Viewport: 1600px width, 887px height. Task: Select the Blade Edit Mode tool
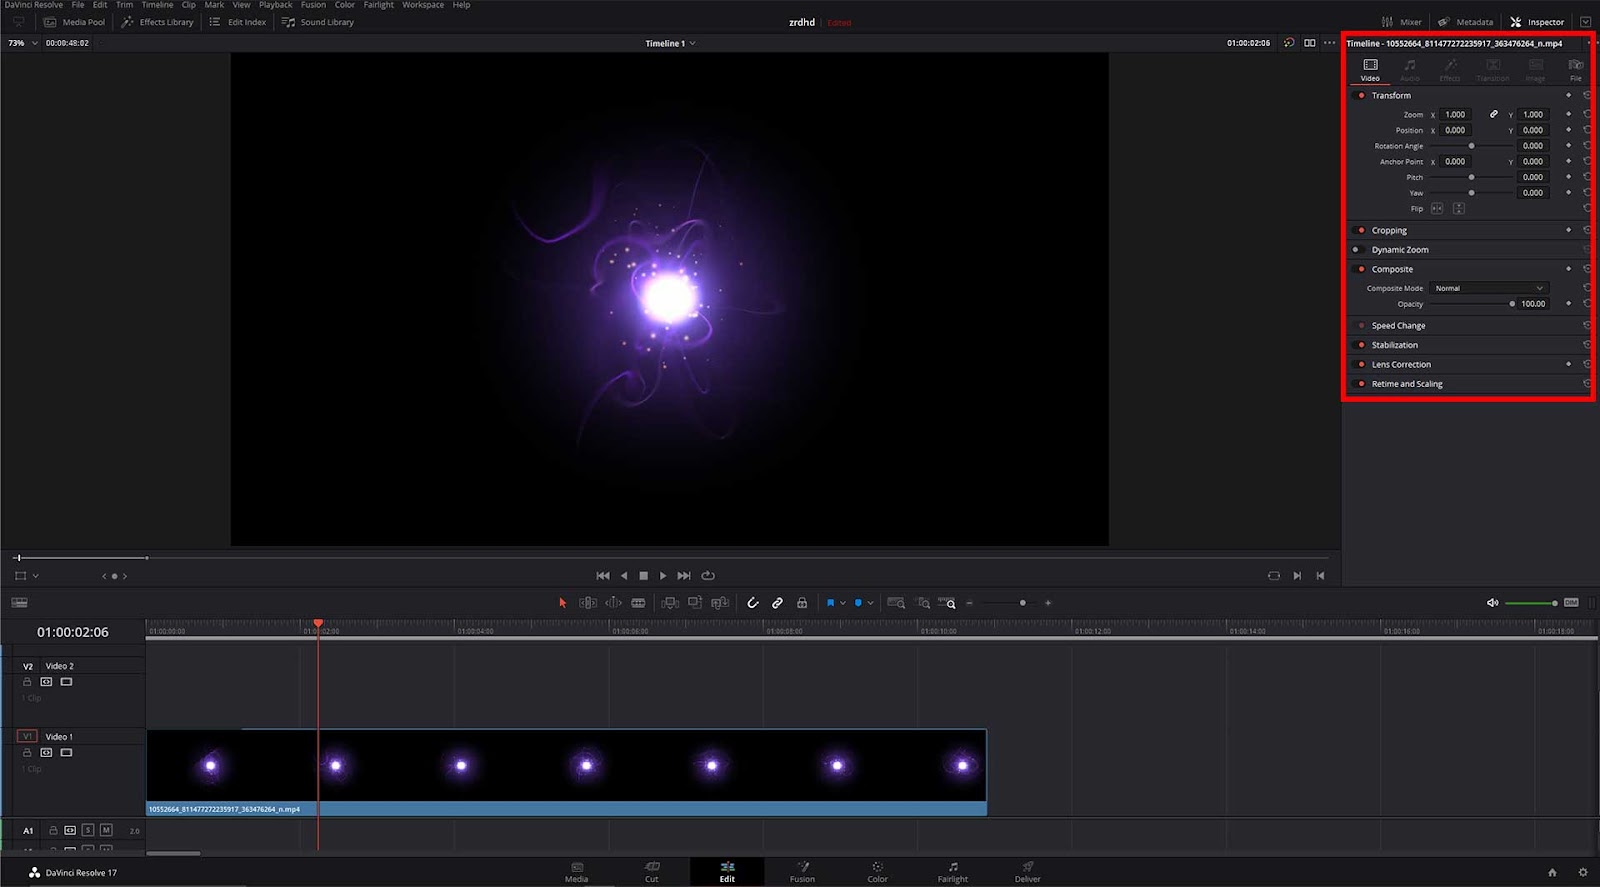[638, 603]
